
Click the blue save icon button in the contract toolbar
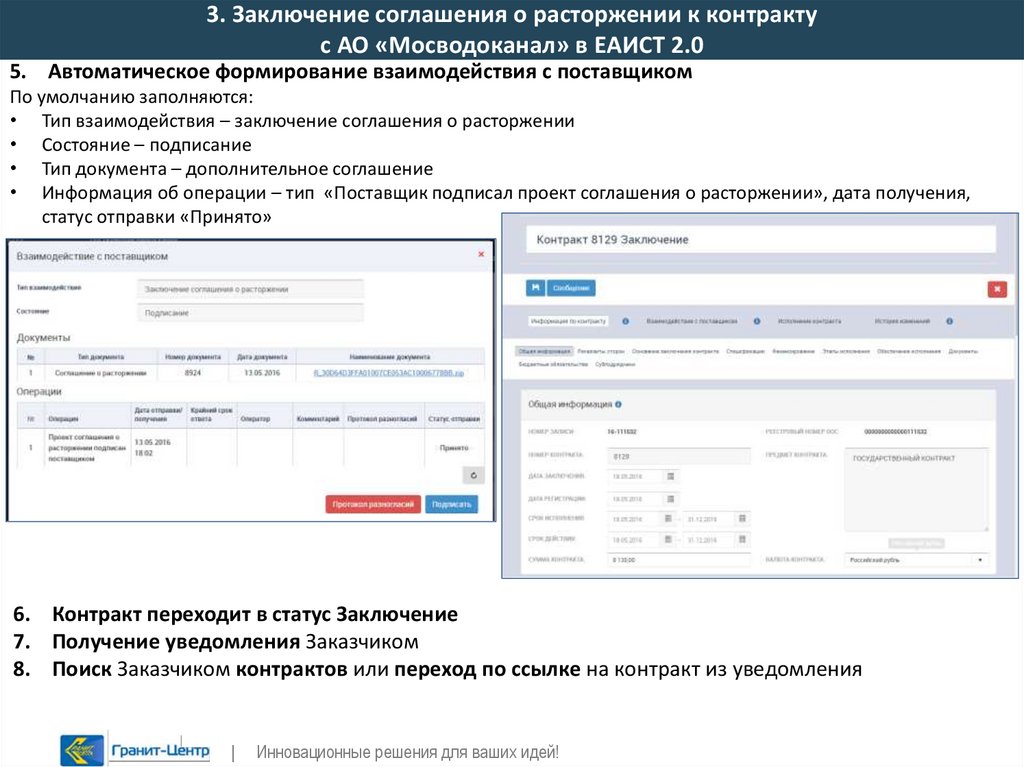click(x=536, y=287)
